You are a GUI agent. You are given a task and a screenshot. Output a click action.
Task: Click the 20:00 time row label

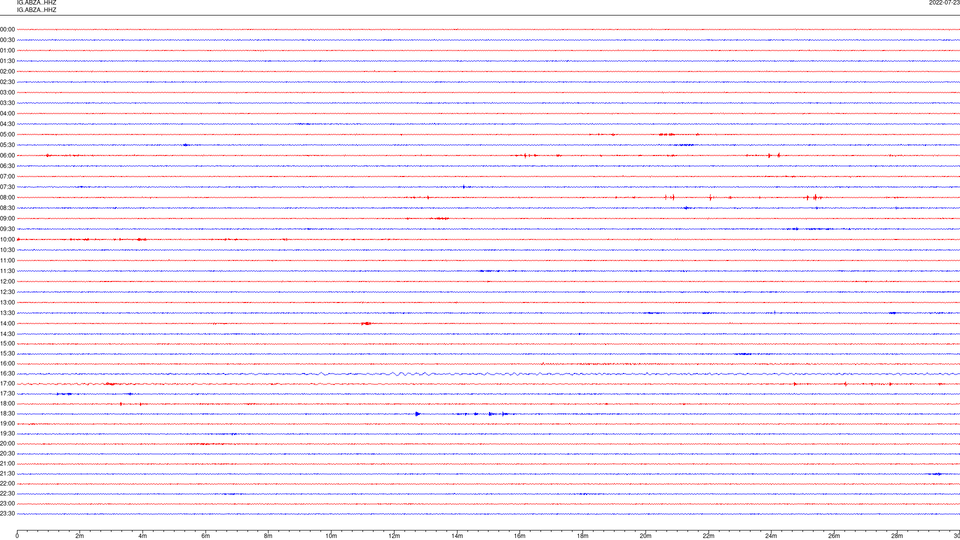7,444
